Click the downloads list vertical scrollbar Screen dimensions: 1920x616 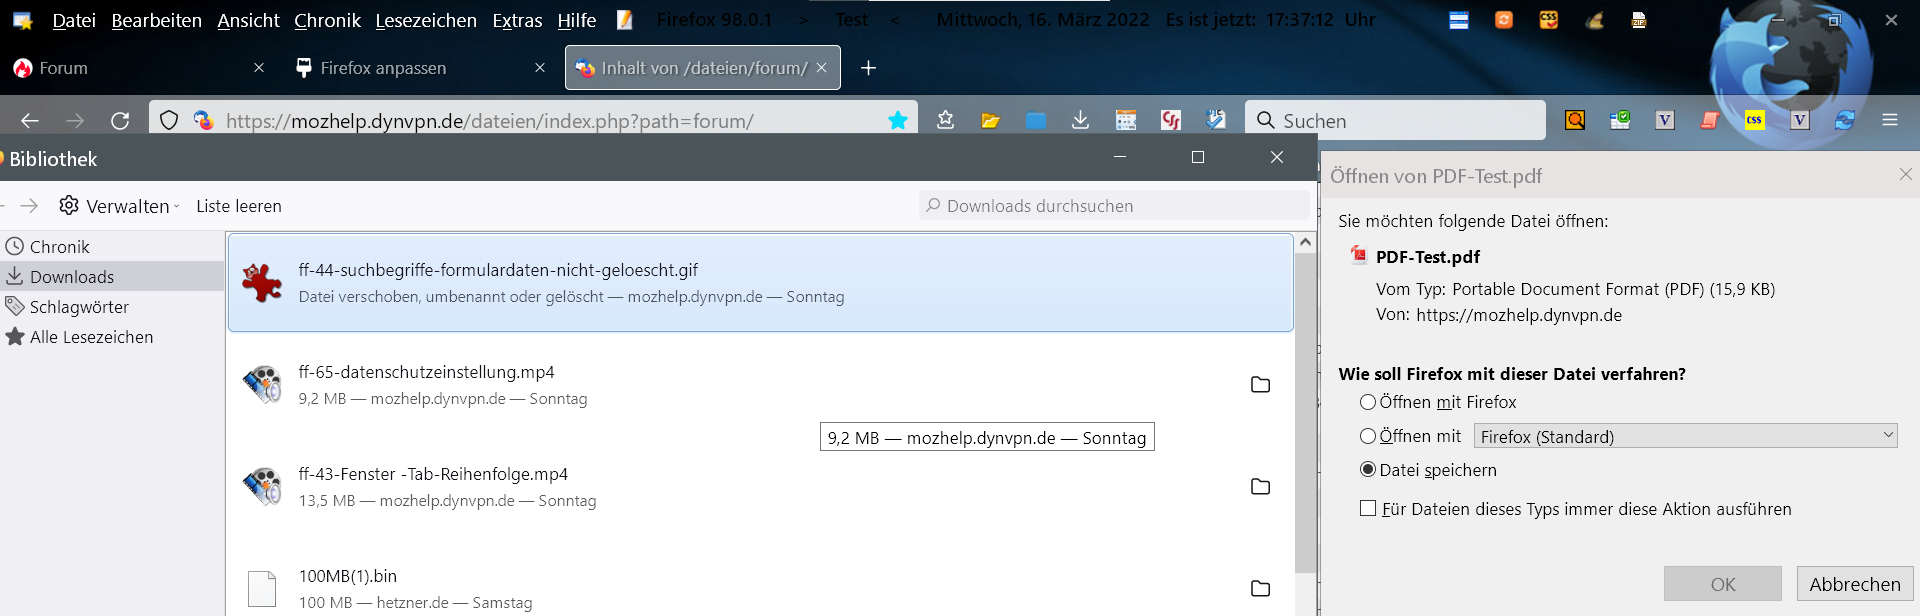click(x=1305, y=410)
